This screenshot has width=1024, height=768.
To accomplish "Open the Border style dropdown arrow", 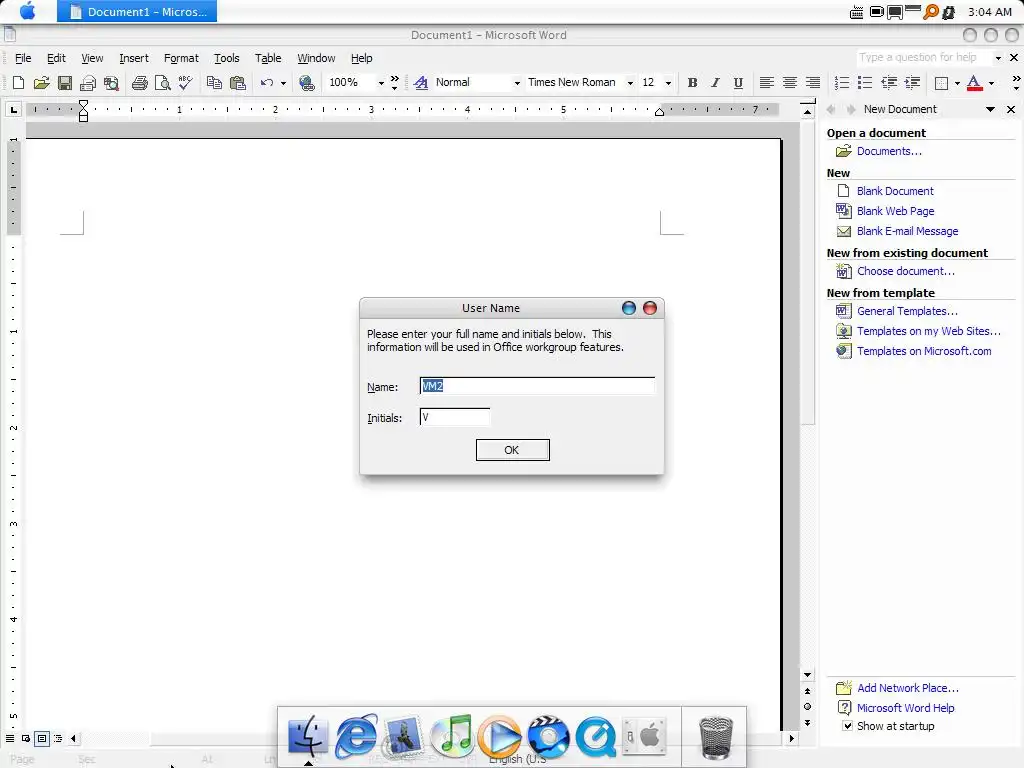I will point(957,84).
